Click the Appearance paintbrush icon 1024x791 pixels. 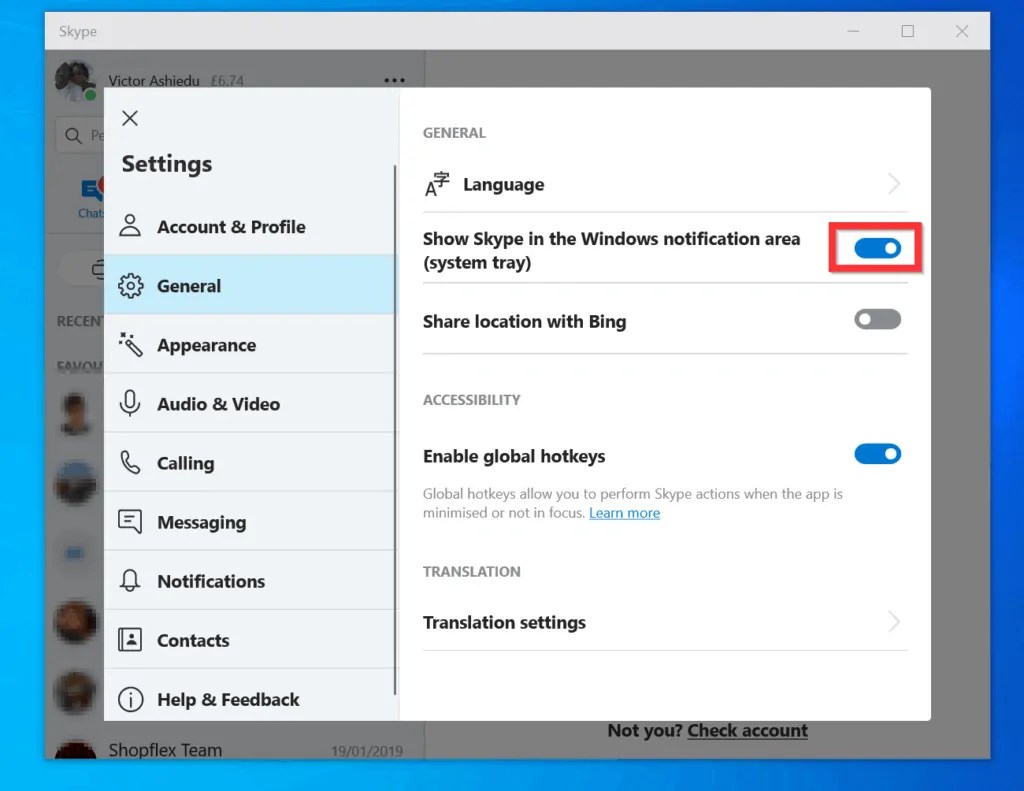[130, 344]
